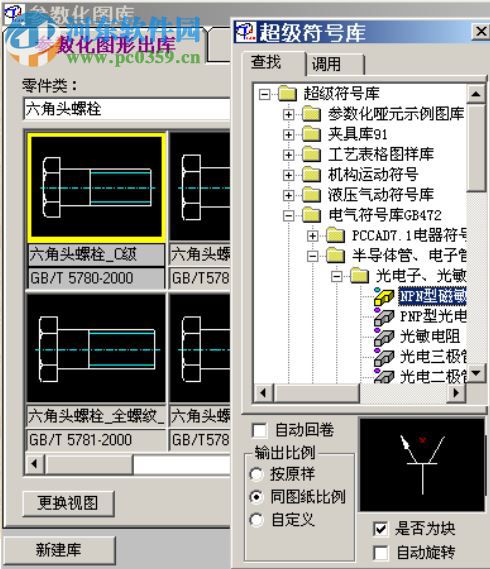Click the thumbnail list scroll left arrow
Image resolution: width=490 pixels, height=569 pixels.
tap(35, 464)
